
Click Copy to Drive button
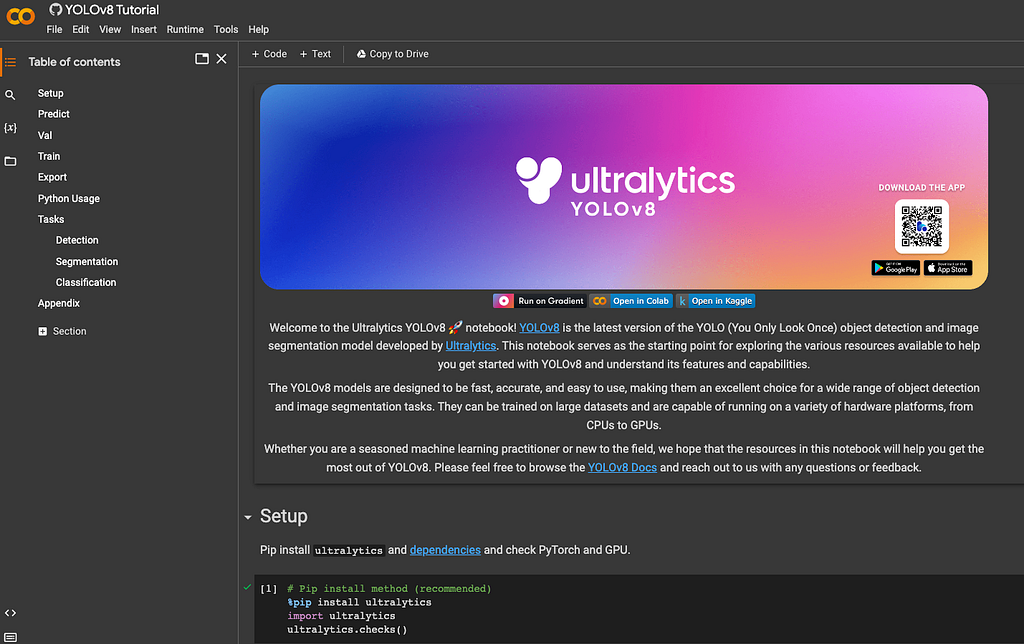[x=392, y=54]
